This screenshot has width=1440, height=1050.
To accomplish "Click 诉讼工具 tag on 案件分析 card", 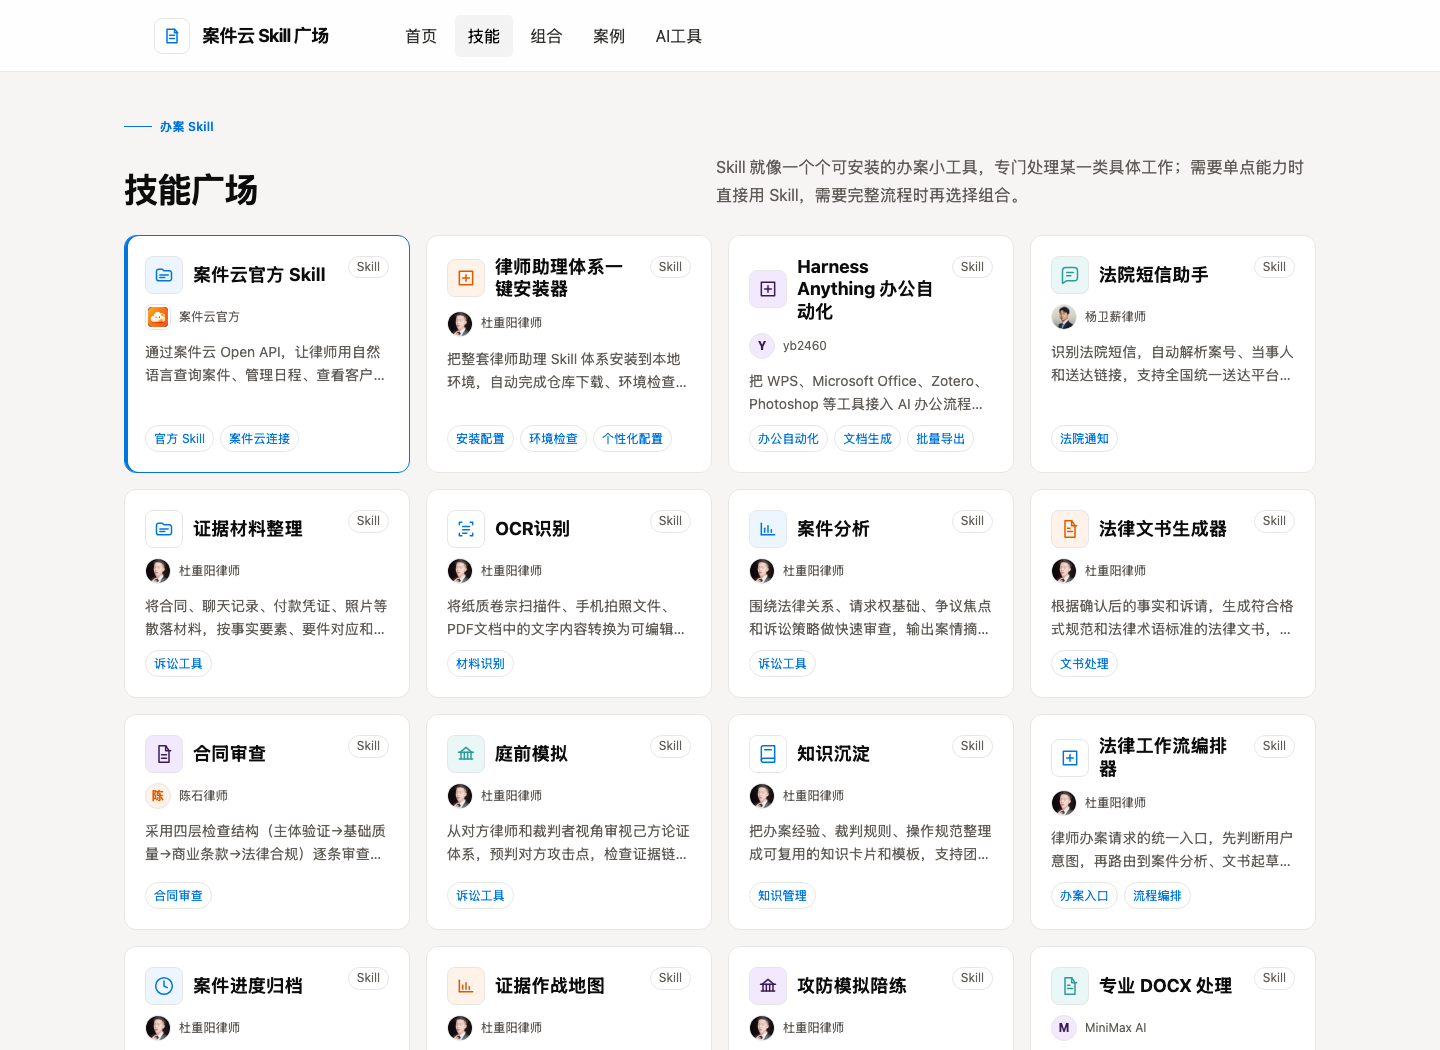I will [x=783, y=664].
